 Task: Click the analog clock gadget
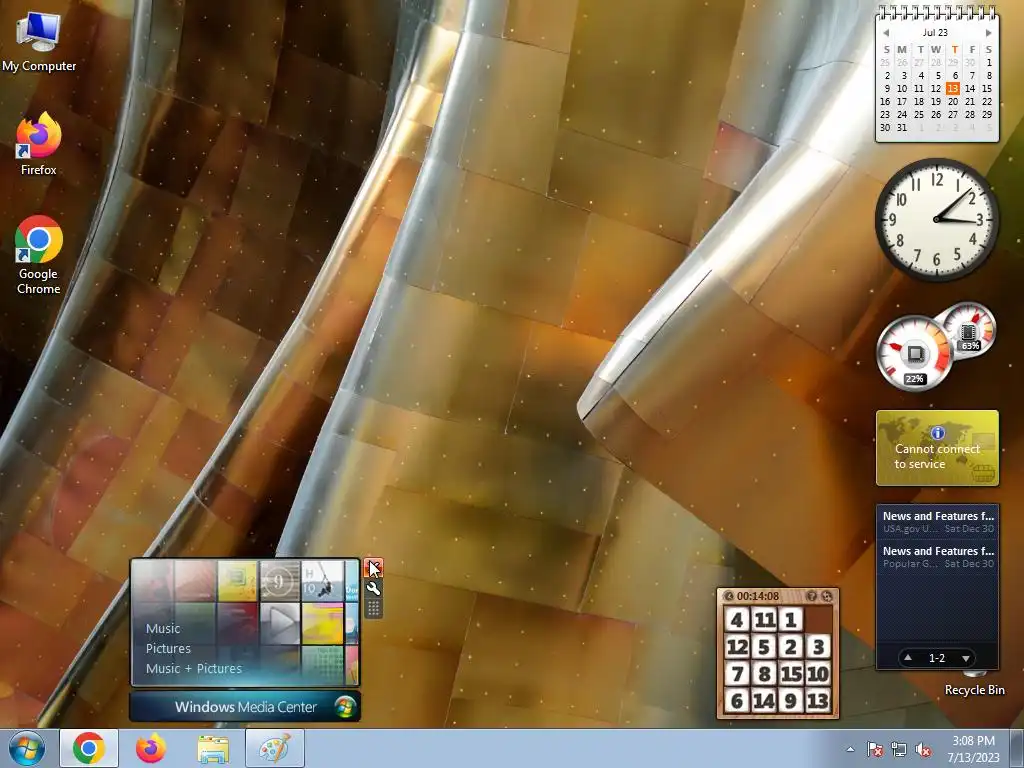pos(936,220)
